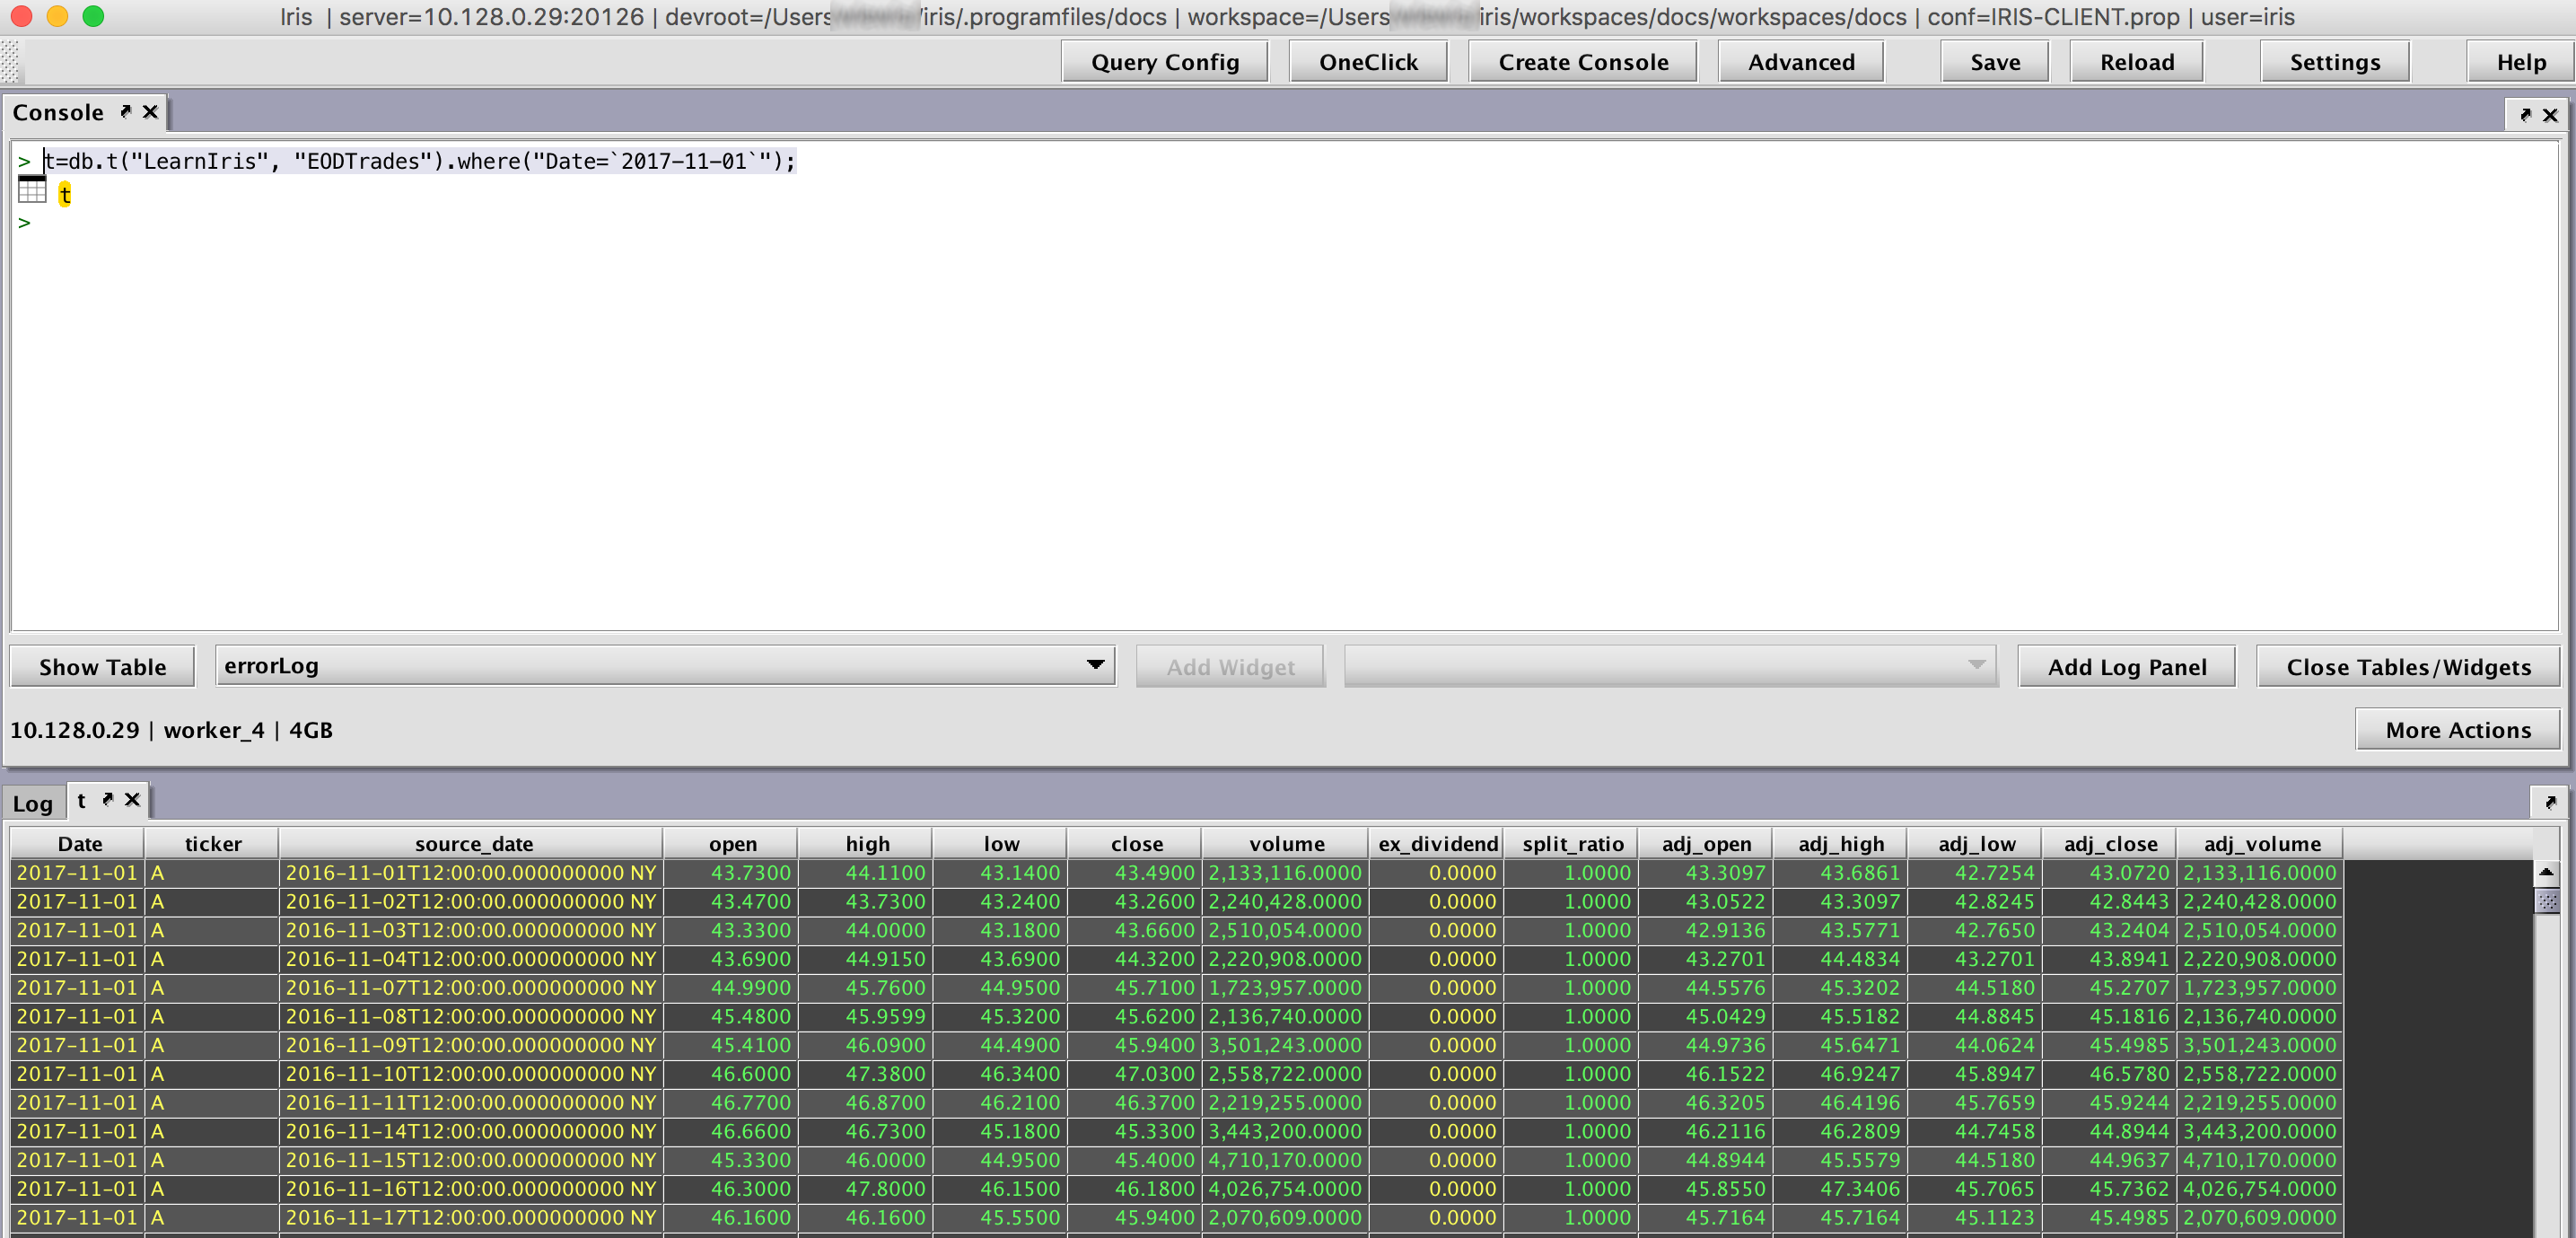Close the Console tab using its X icon
The image size is (2576, 1238).
pos(150,112)
